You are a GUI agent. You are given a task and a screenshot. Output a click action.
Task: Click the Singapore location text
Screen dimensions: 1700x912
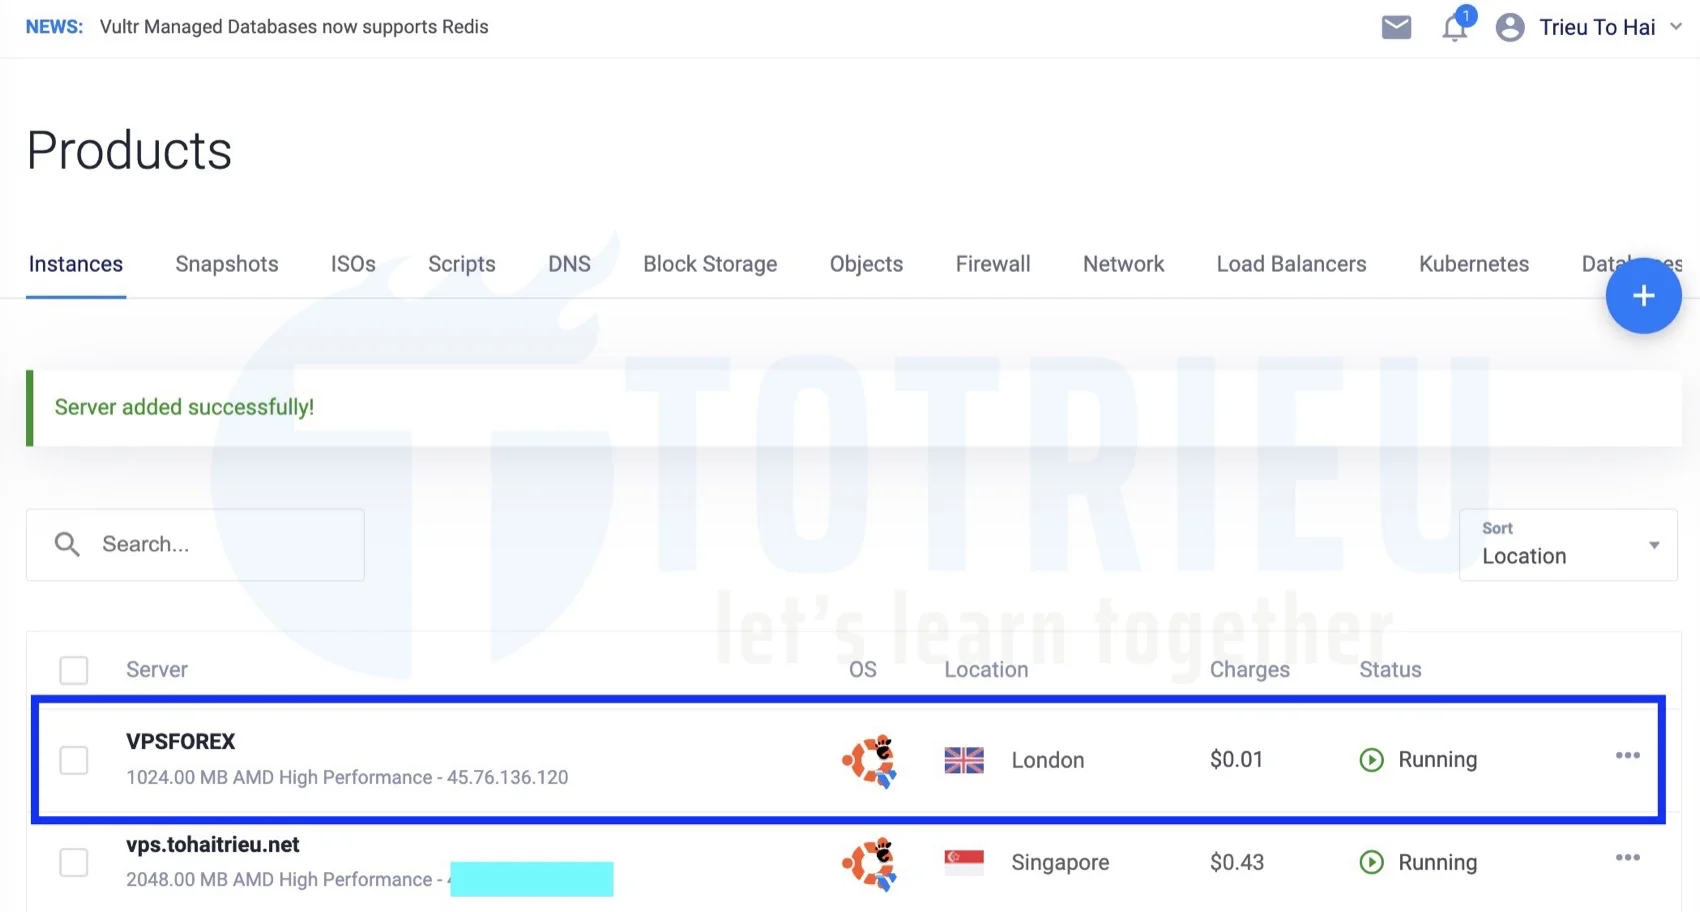tap(1060, 862)
